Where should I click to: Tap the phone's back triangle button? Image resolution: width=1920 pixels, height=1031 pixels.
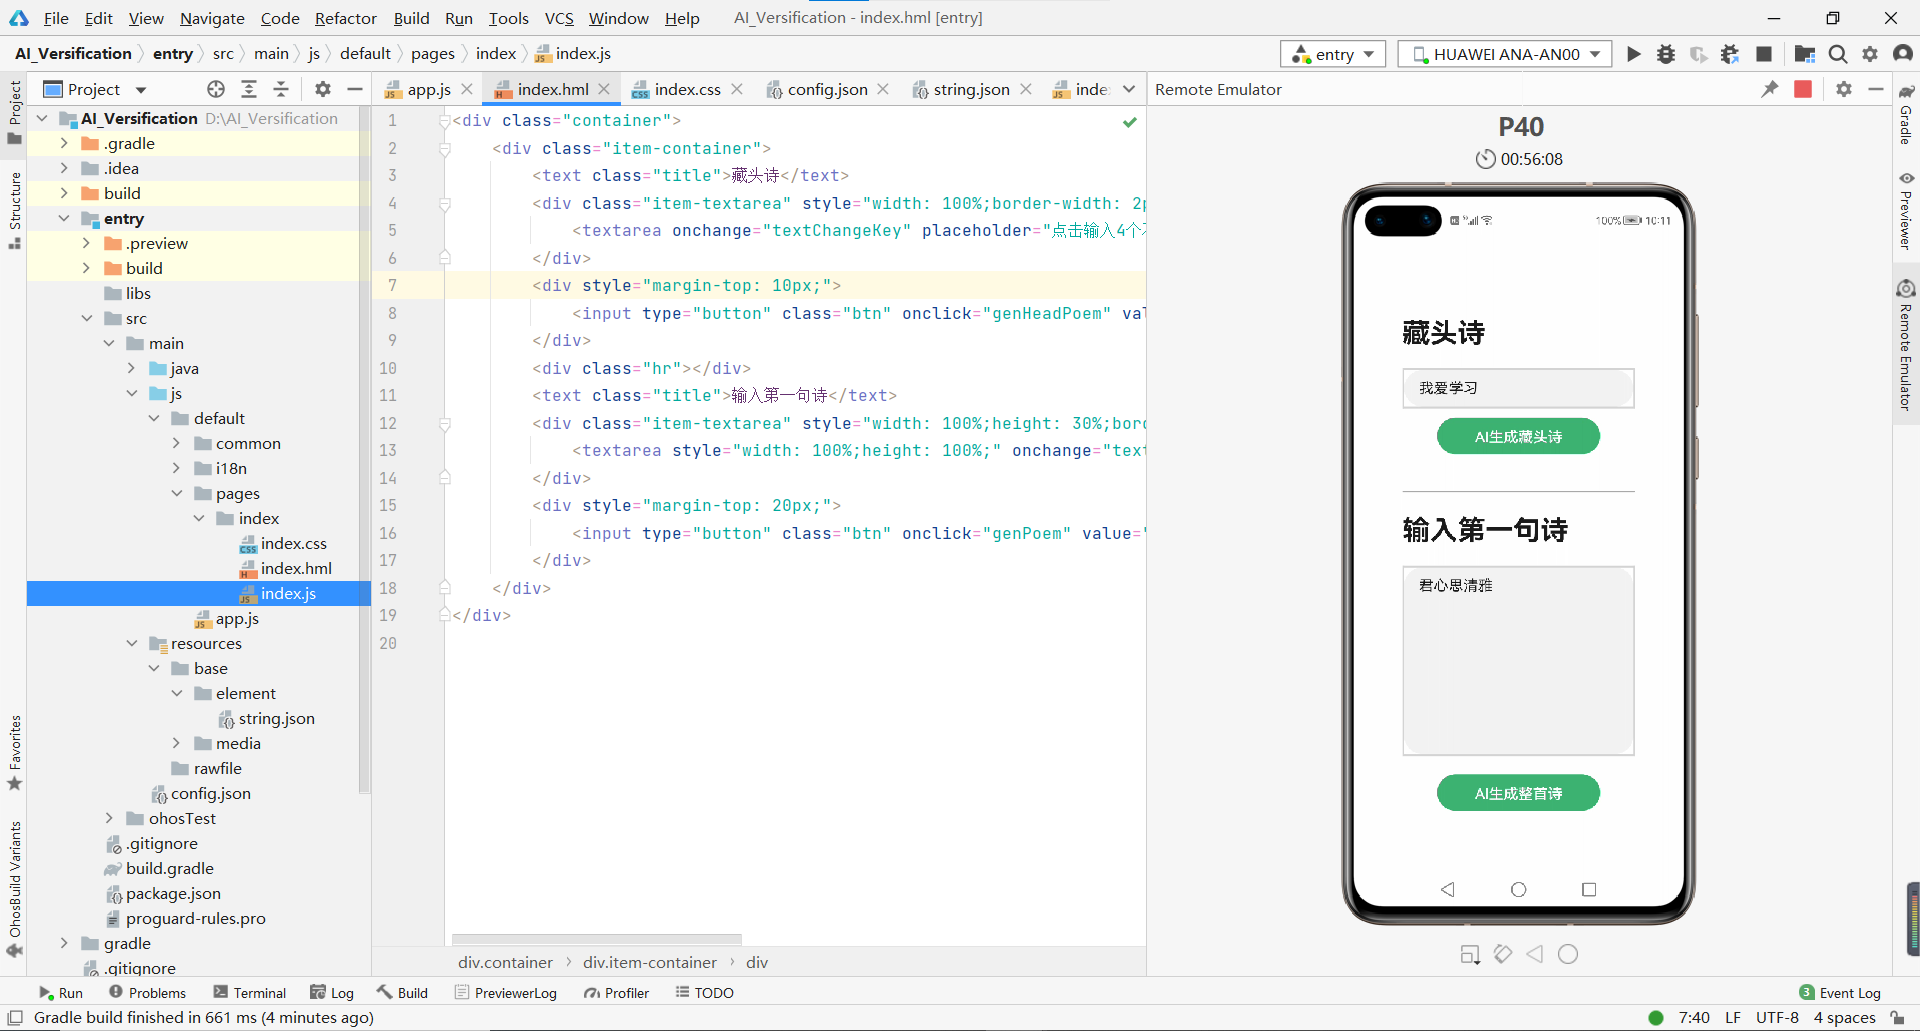click(x=1447, y=889)
